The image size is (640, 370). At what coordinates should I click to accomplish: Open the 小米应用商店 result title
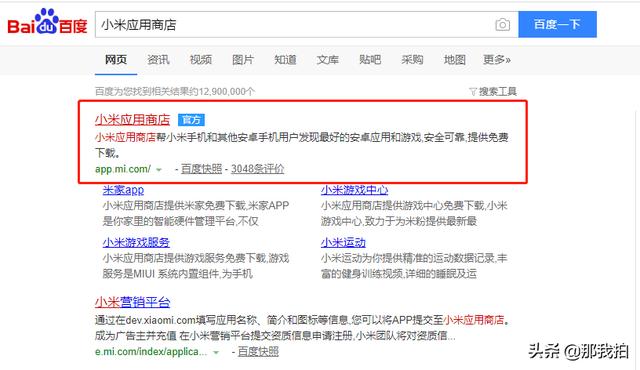tap(132, 120)
